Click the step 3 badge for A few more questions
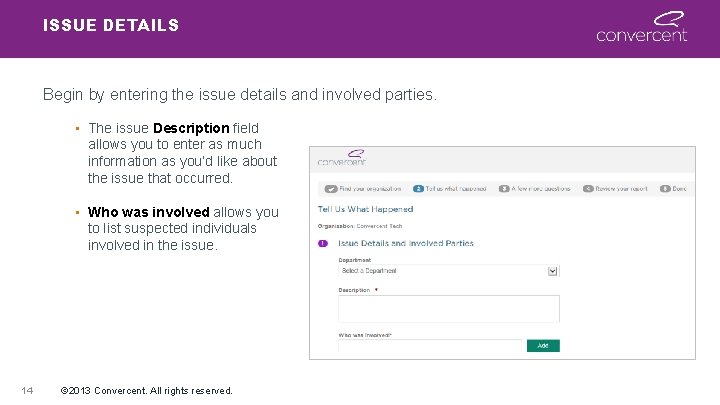 (x=503, y=188)
